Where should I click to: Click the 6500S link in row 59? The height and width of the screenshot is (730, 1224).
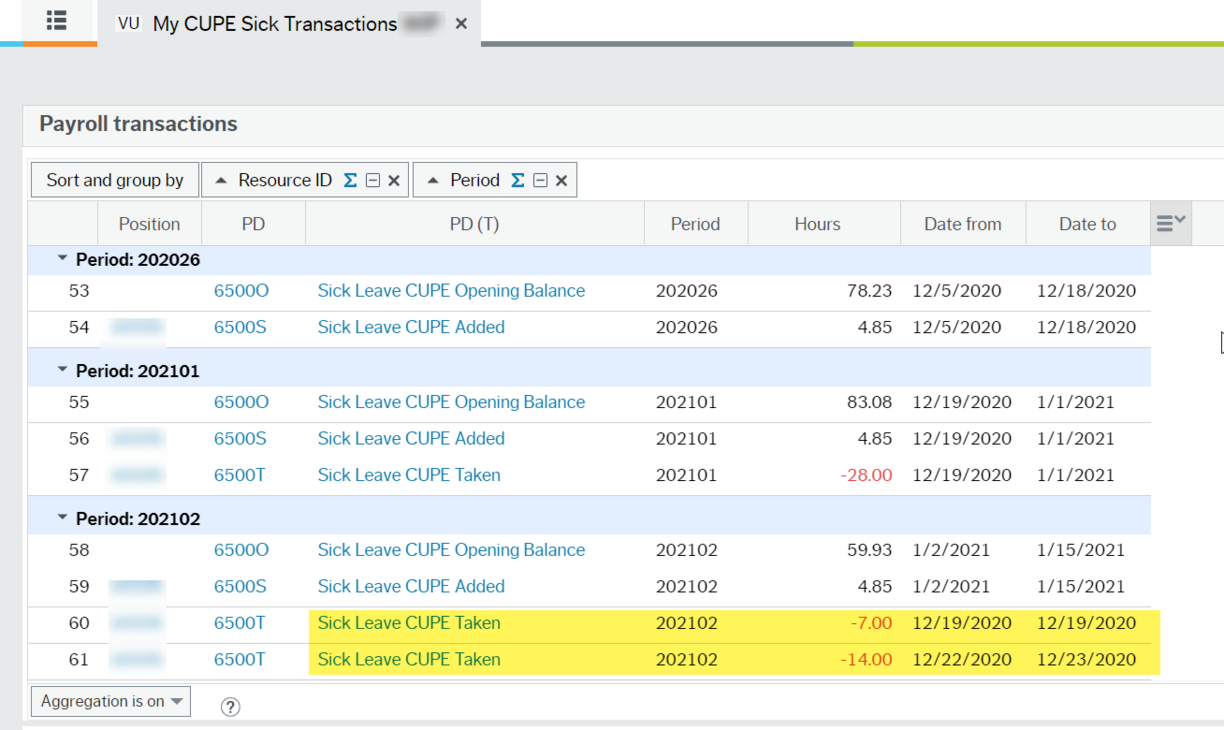click(240, 586)
